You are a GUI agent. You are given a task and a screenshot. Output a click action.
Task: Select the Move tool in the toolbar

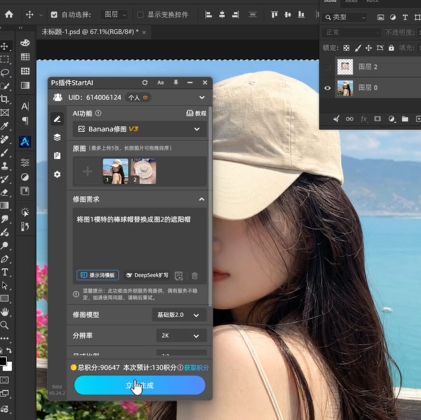click(x=5, y=46)
